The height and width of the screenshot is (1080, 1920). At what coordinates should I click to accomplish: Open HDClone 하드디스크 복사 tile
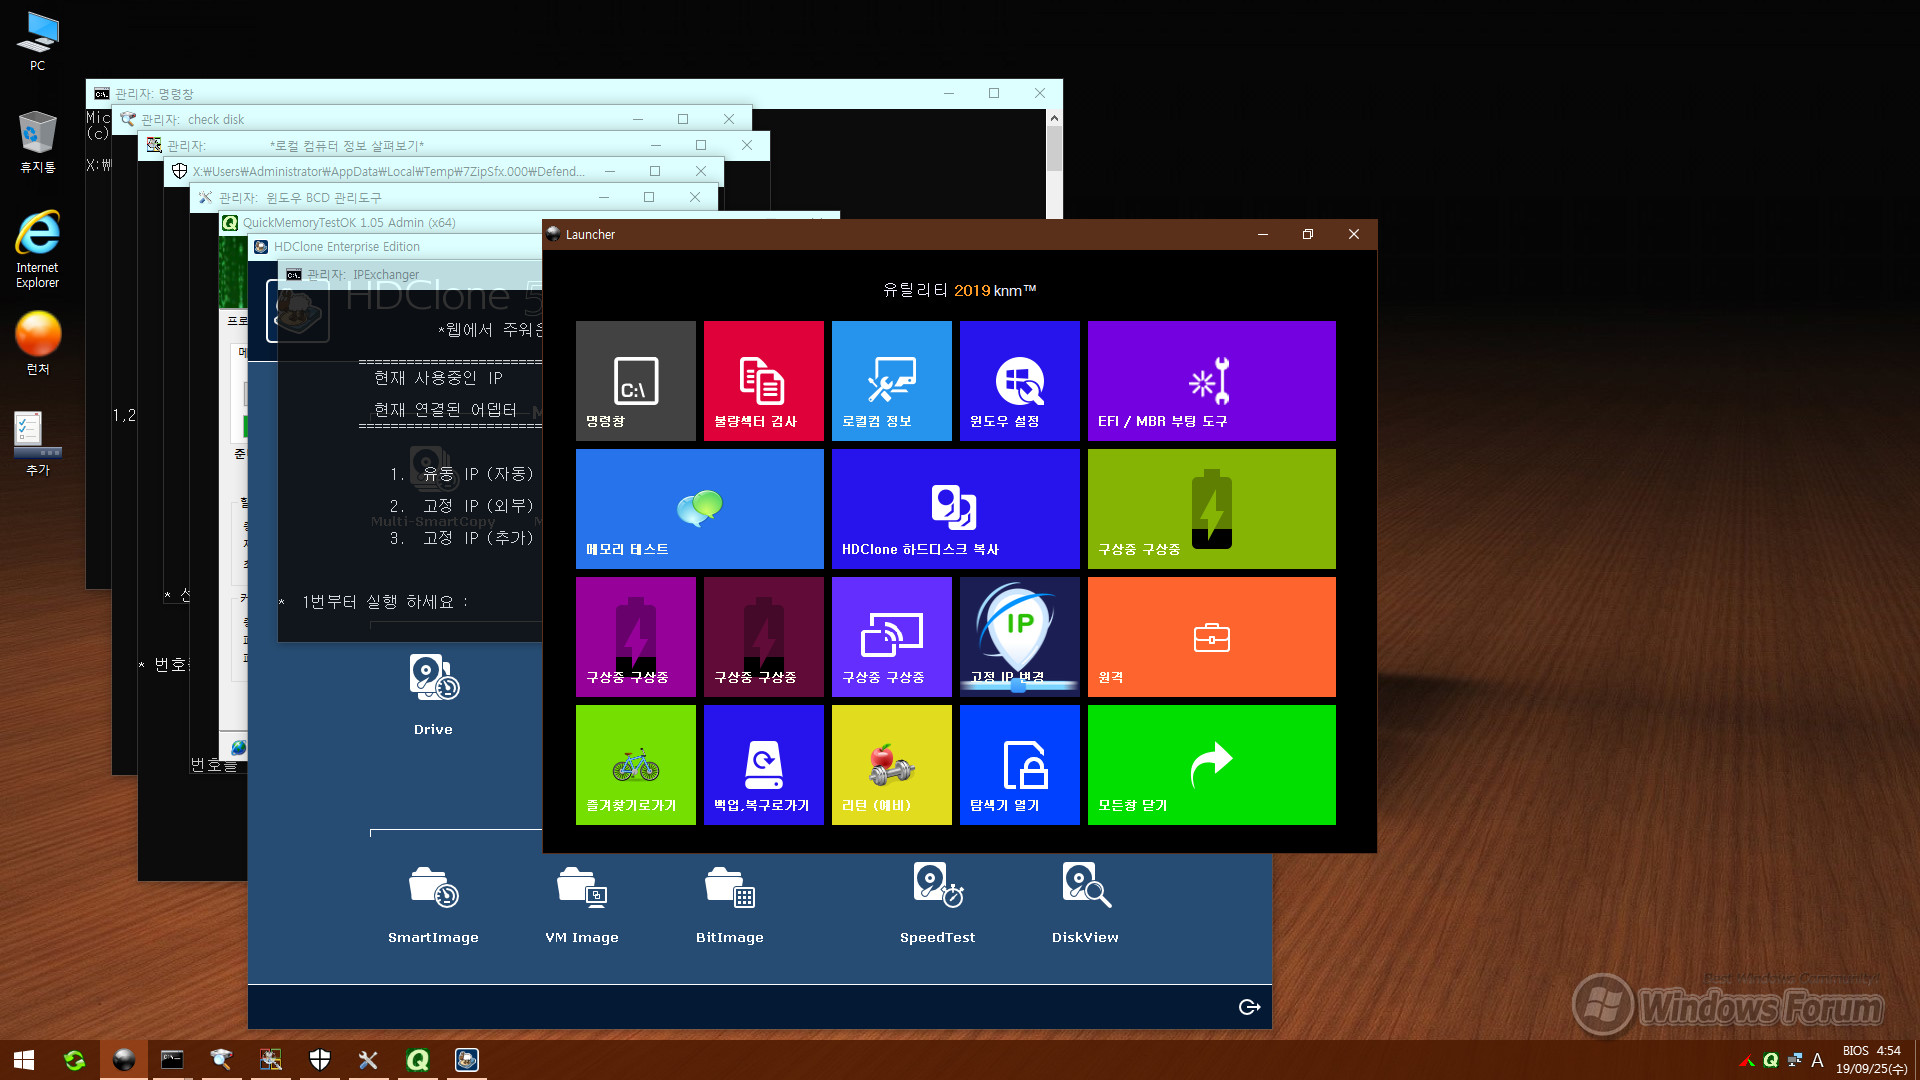pyautogui.click(x=955, y=509)
